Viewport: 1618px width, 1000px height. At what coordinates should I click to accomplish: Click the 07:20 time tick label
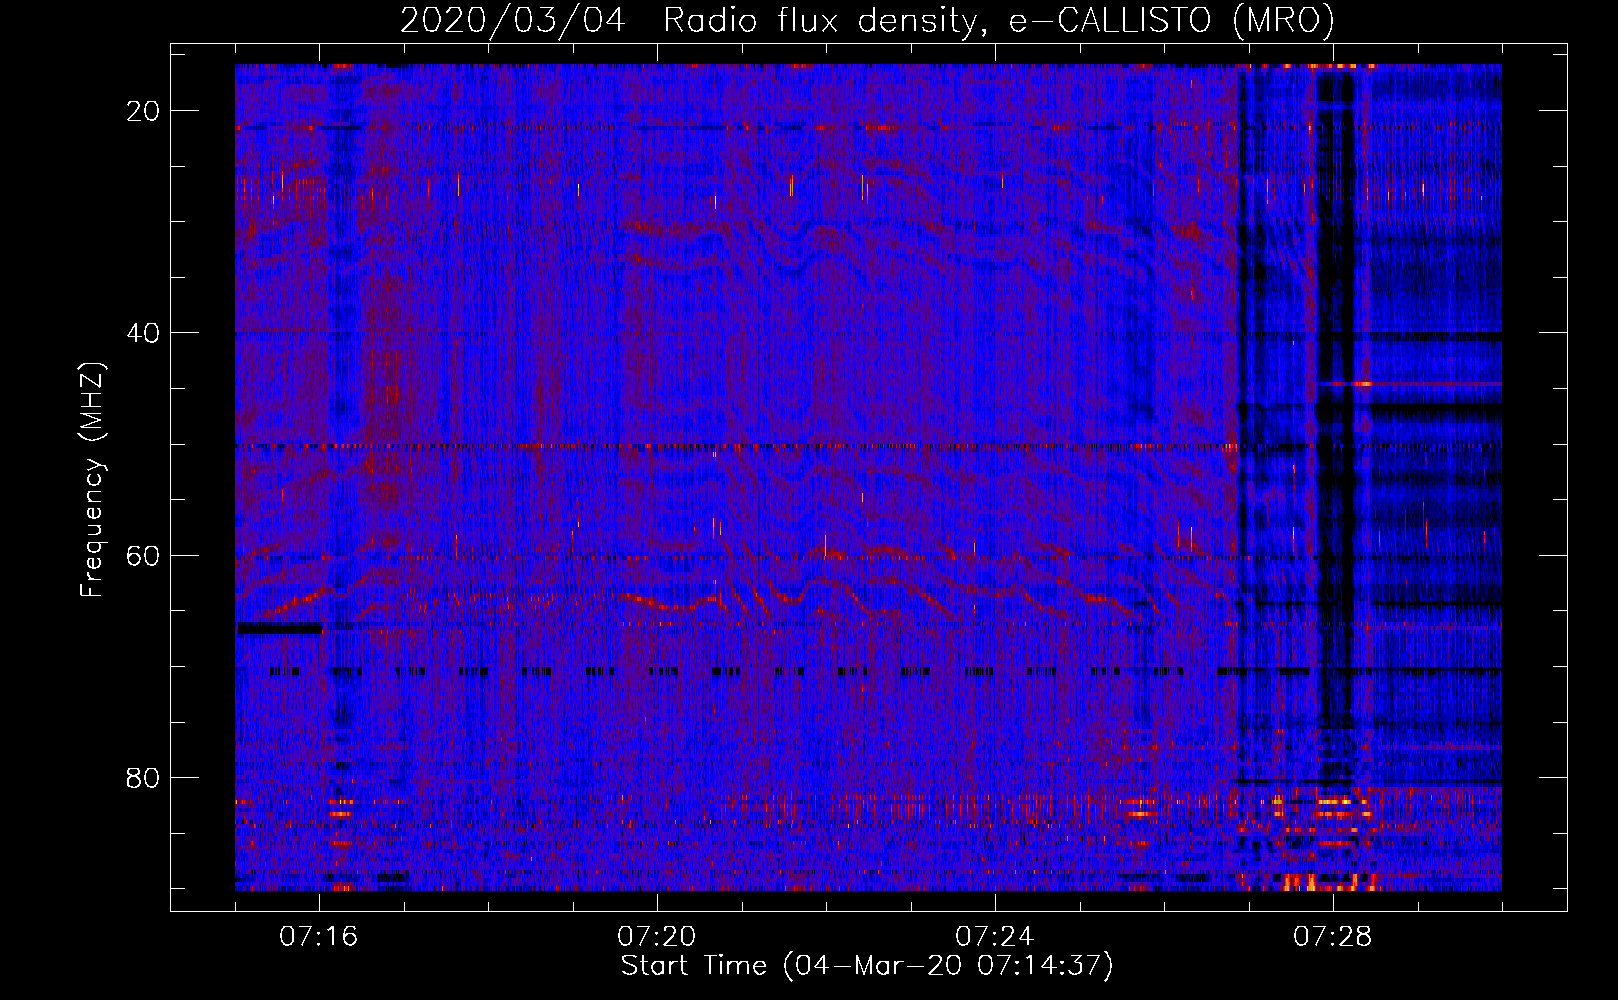pos(657,937)
